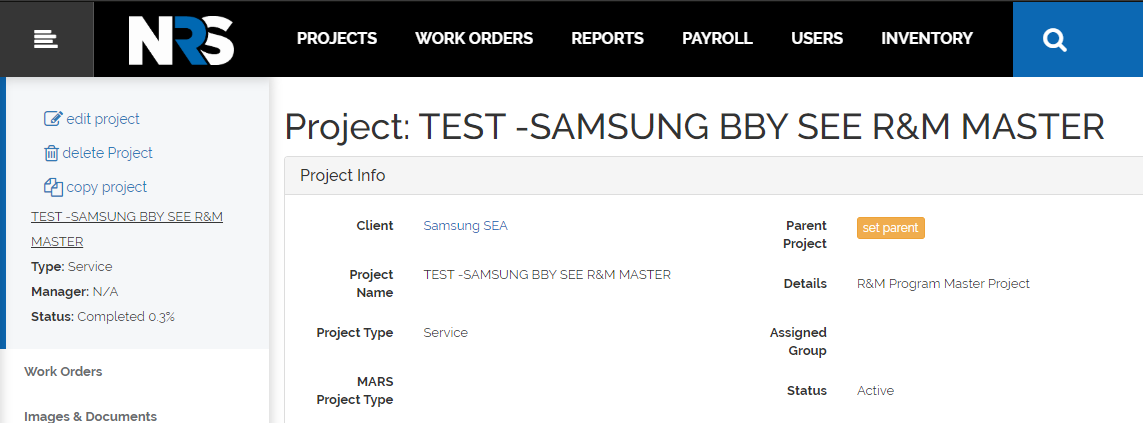The height and width of the screenshot is (423, 1143).
Task: Navigate to INVENTORY
Action: point(927,39)
